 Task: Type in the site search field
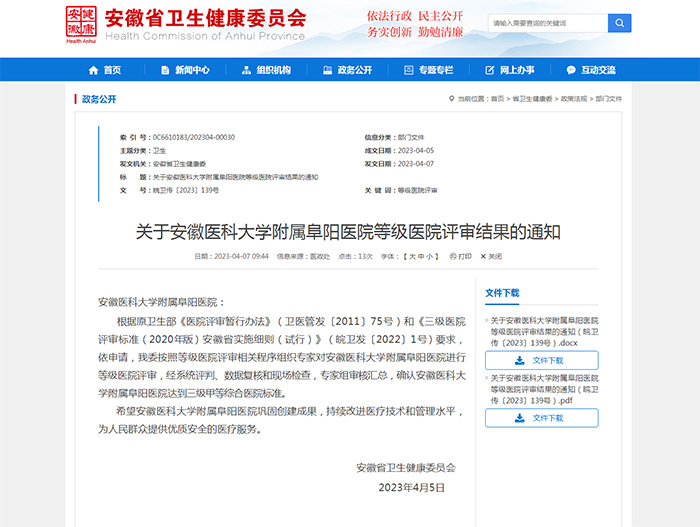click(x=546, y=23)
